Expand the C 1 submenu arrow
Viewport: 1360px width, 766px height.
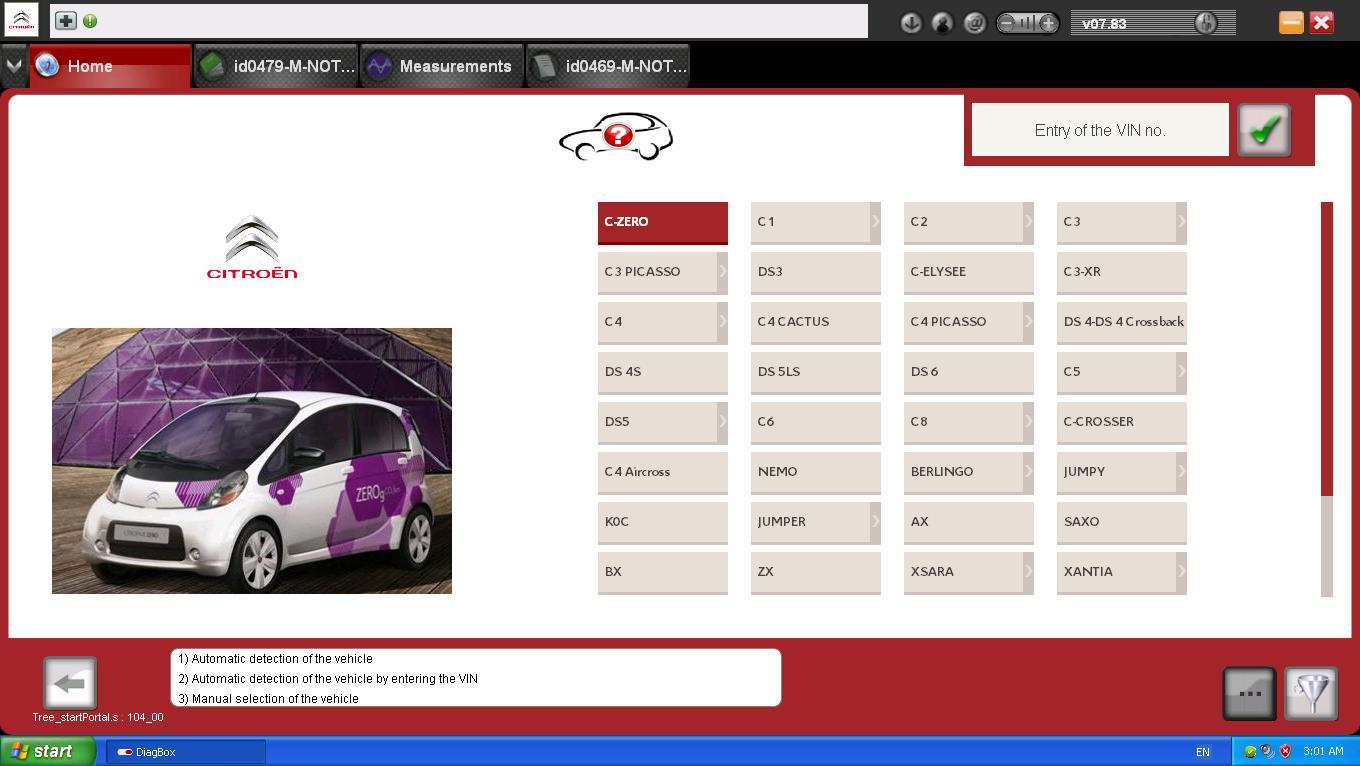(876, 222)
